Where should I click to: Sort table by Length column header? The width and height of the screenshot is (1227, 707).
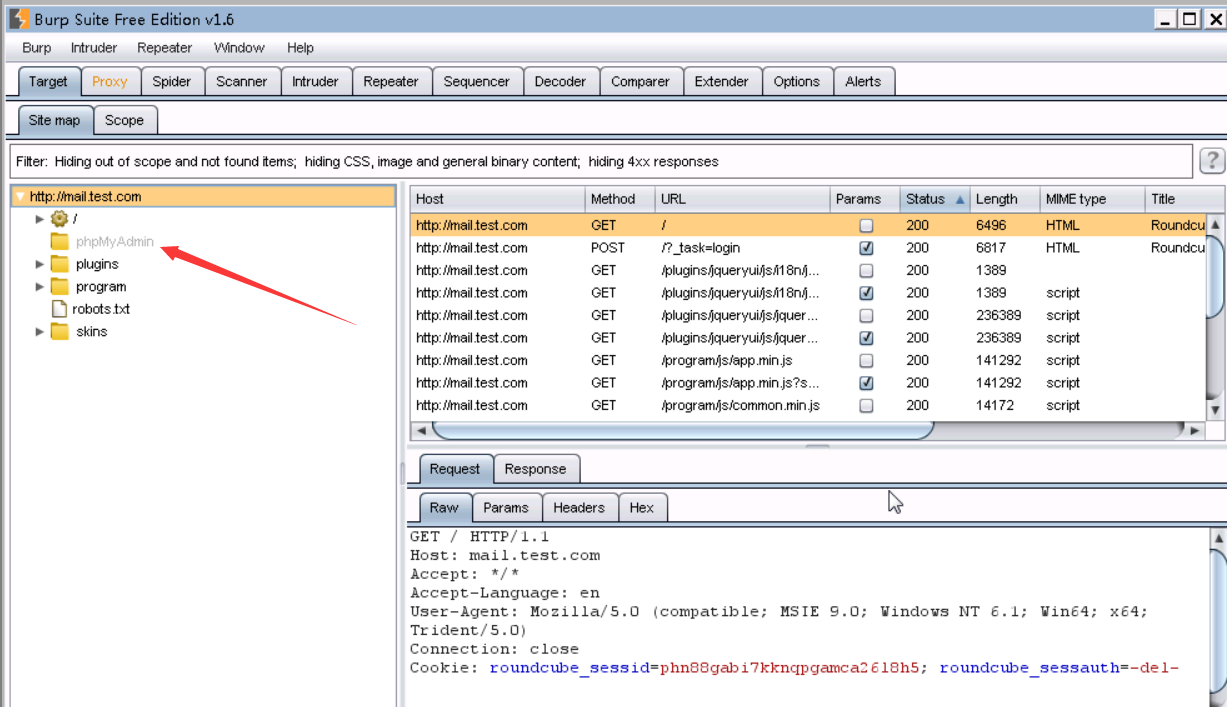tap(1004, 199)
